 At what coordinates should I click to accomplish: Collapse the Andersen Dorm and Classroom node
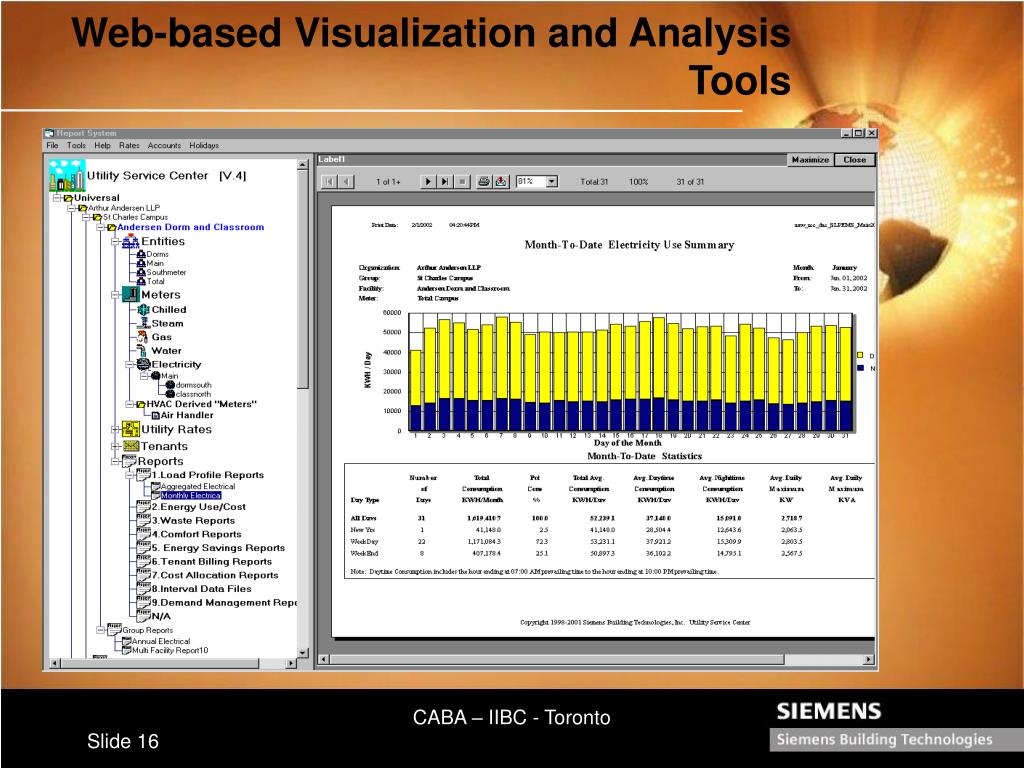(x=101, y=227)
